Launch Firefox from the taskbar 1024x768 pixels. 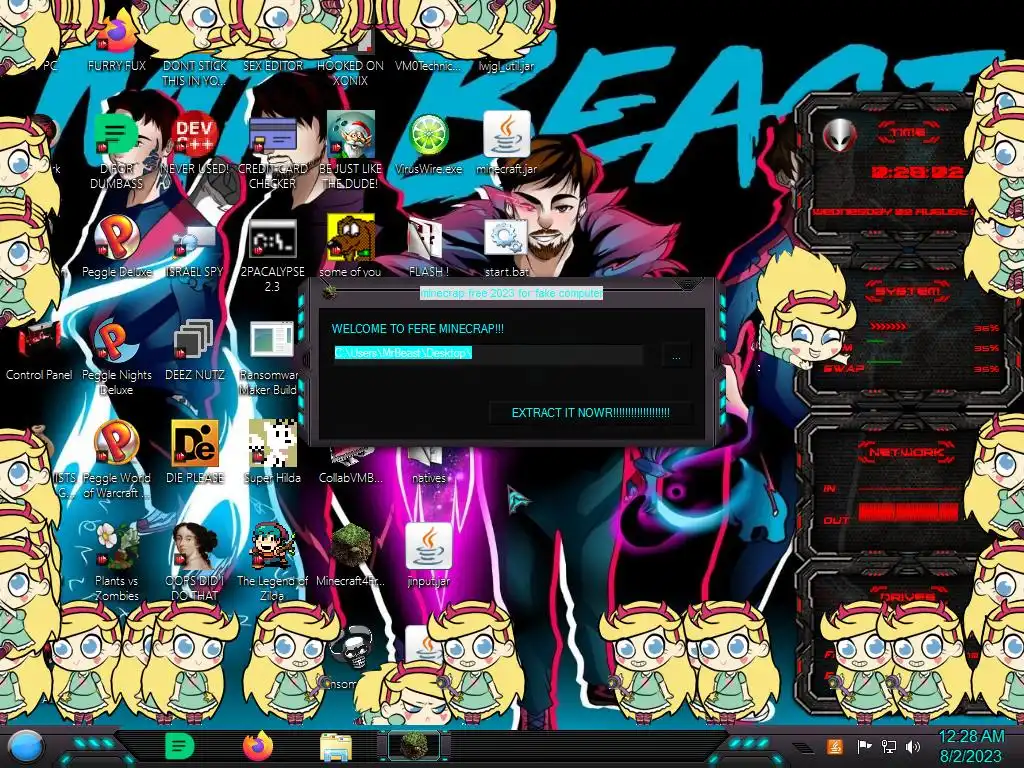[257, 746]
